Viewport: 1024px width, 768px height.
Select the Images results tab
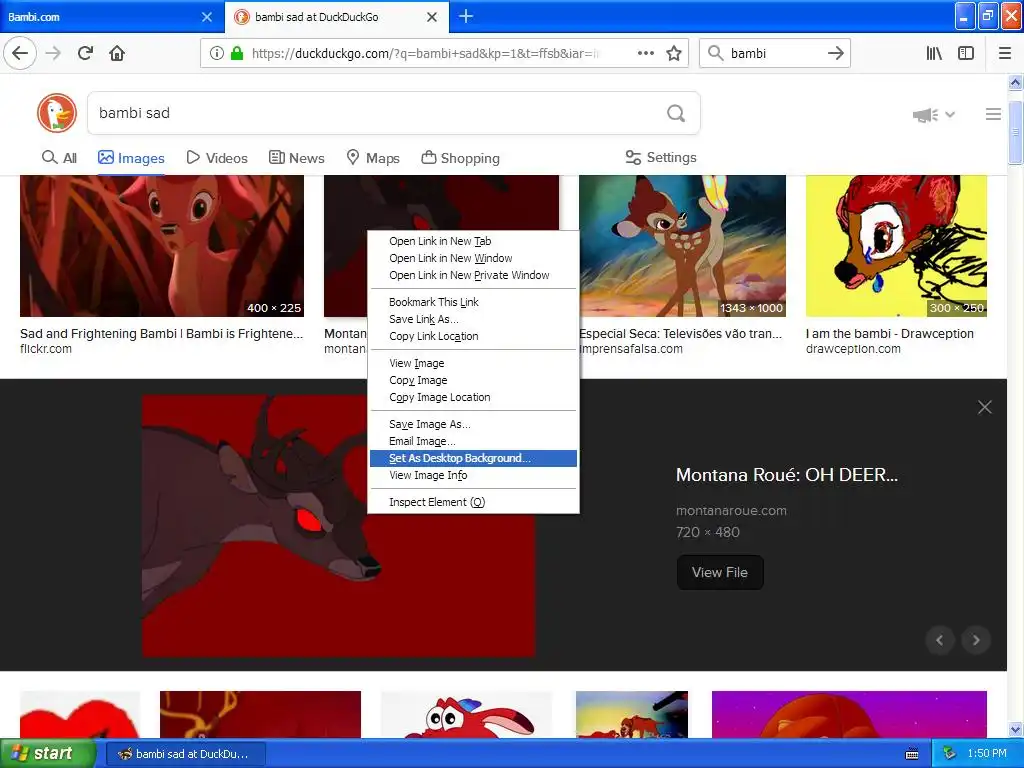coord(131,158)
